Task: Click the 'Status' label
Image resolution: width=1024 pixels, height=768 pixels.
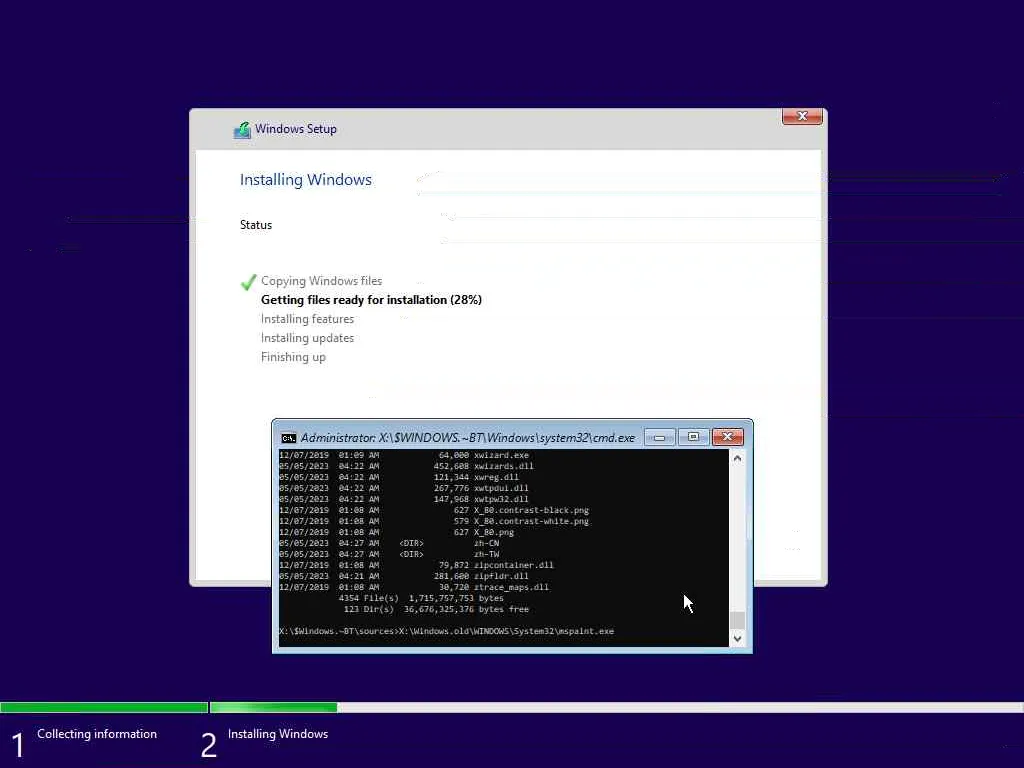Action: [255, 225]
